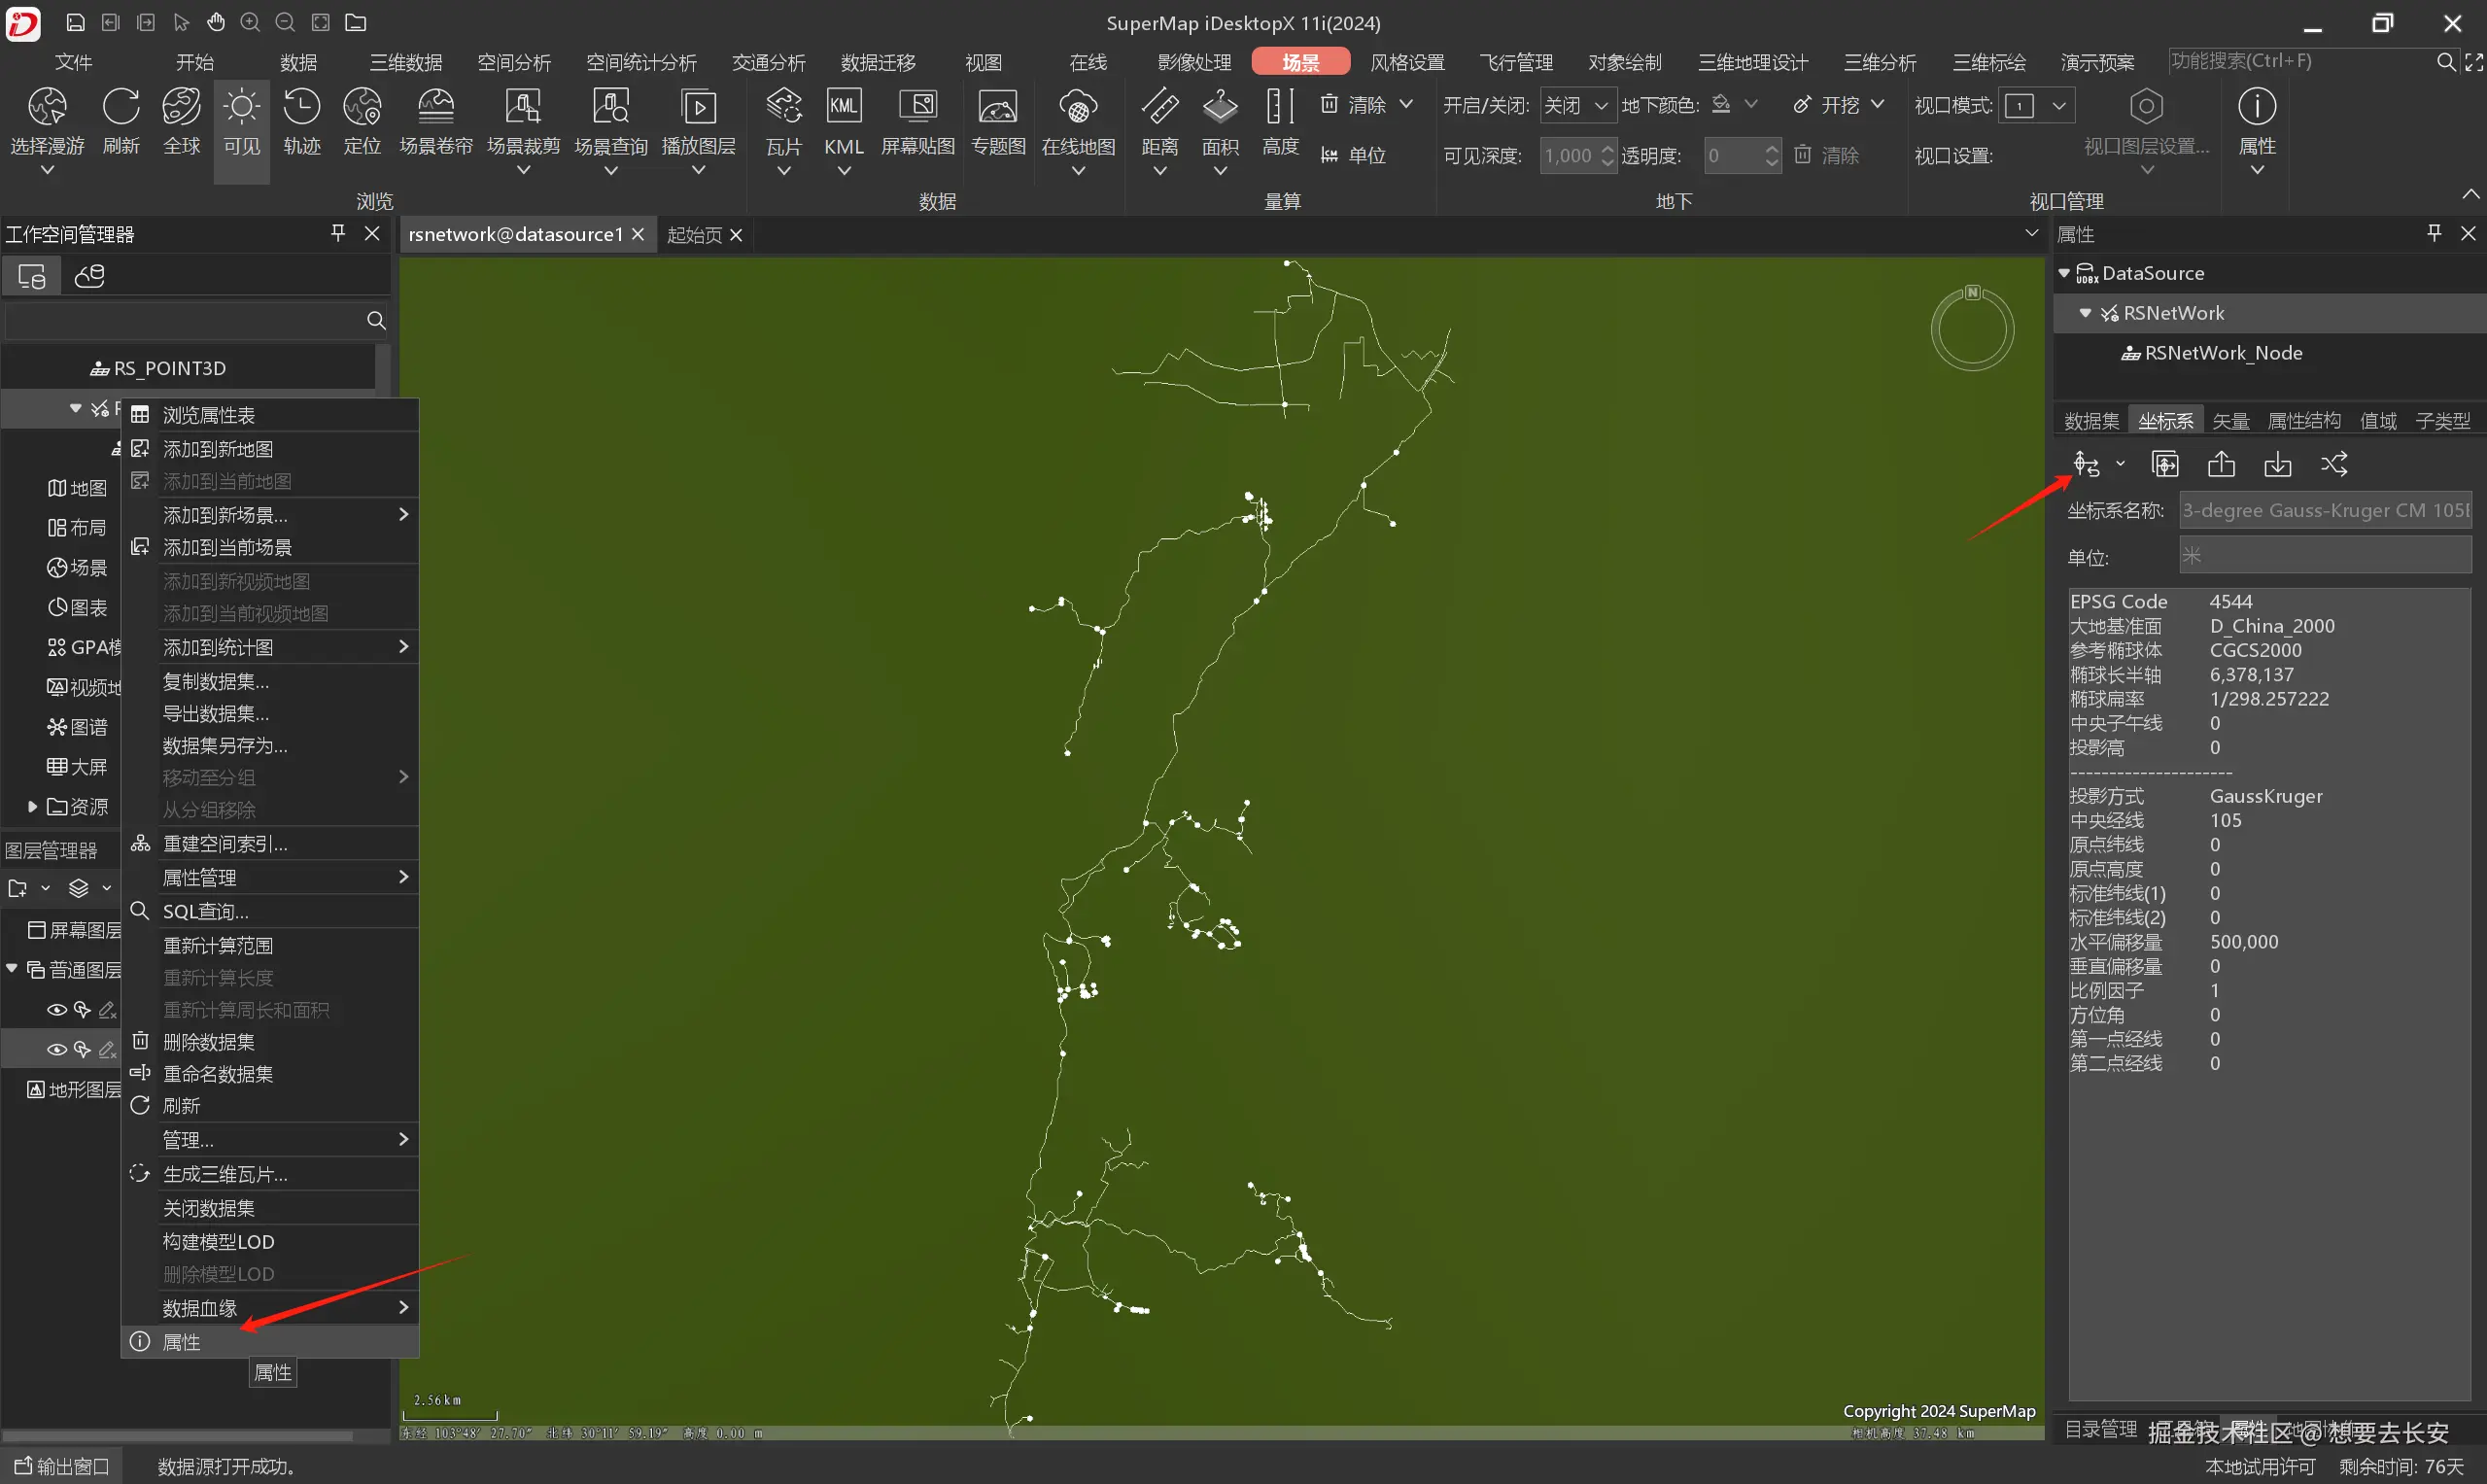Expand the 开挖 dropdown arrow
This screenshot has height=1484, width=2487.
tap(1877, 104)
